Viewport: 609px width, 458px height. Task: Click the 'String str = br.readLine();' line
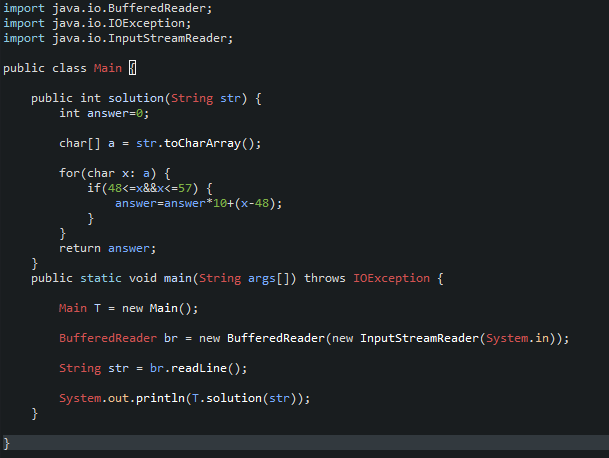coord(153,369)
